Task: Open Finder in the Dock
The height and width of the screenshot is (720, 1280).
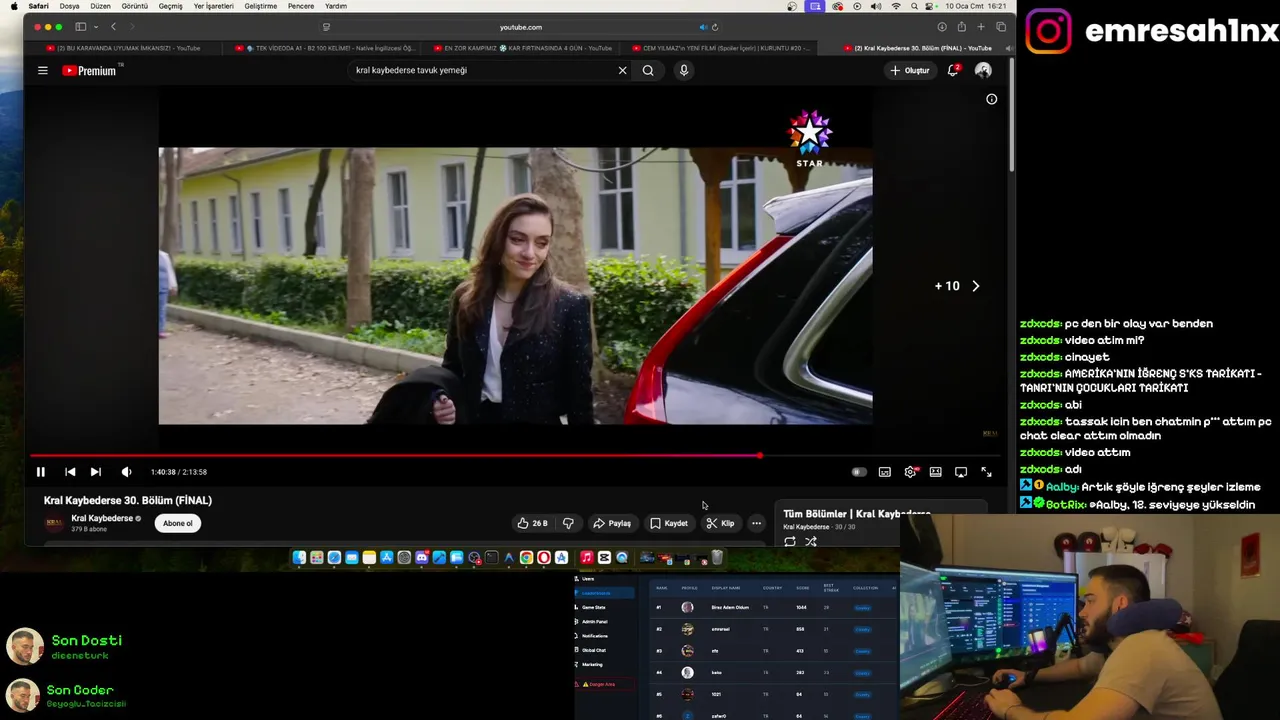Action: pos(299,558)
